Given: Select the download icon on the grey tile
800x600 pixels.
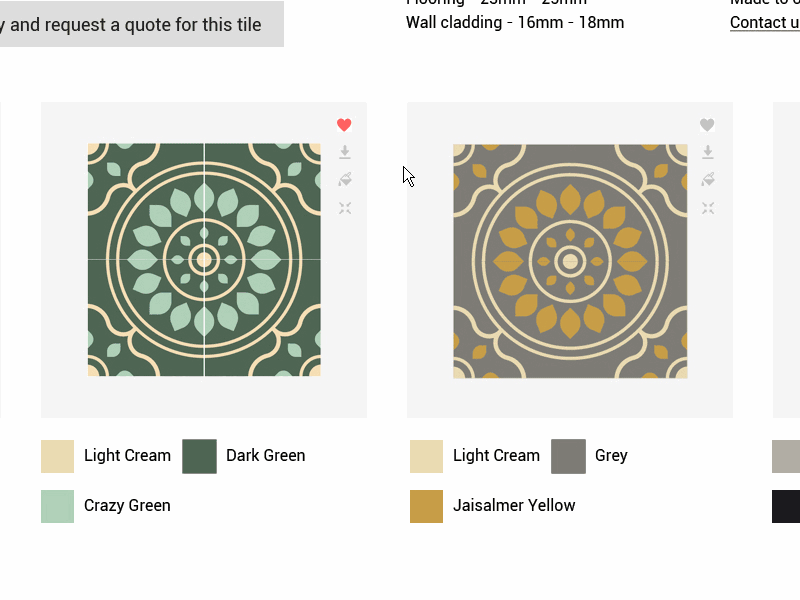Looking at the screenshot, I should click(x=707, y=152).
